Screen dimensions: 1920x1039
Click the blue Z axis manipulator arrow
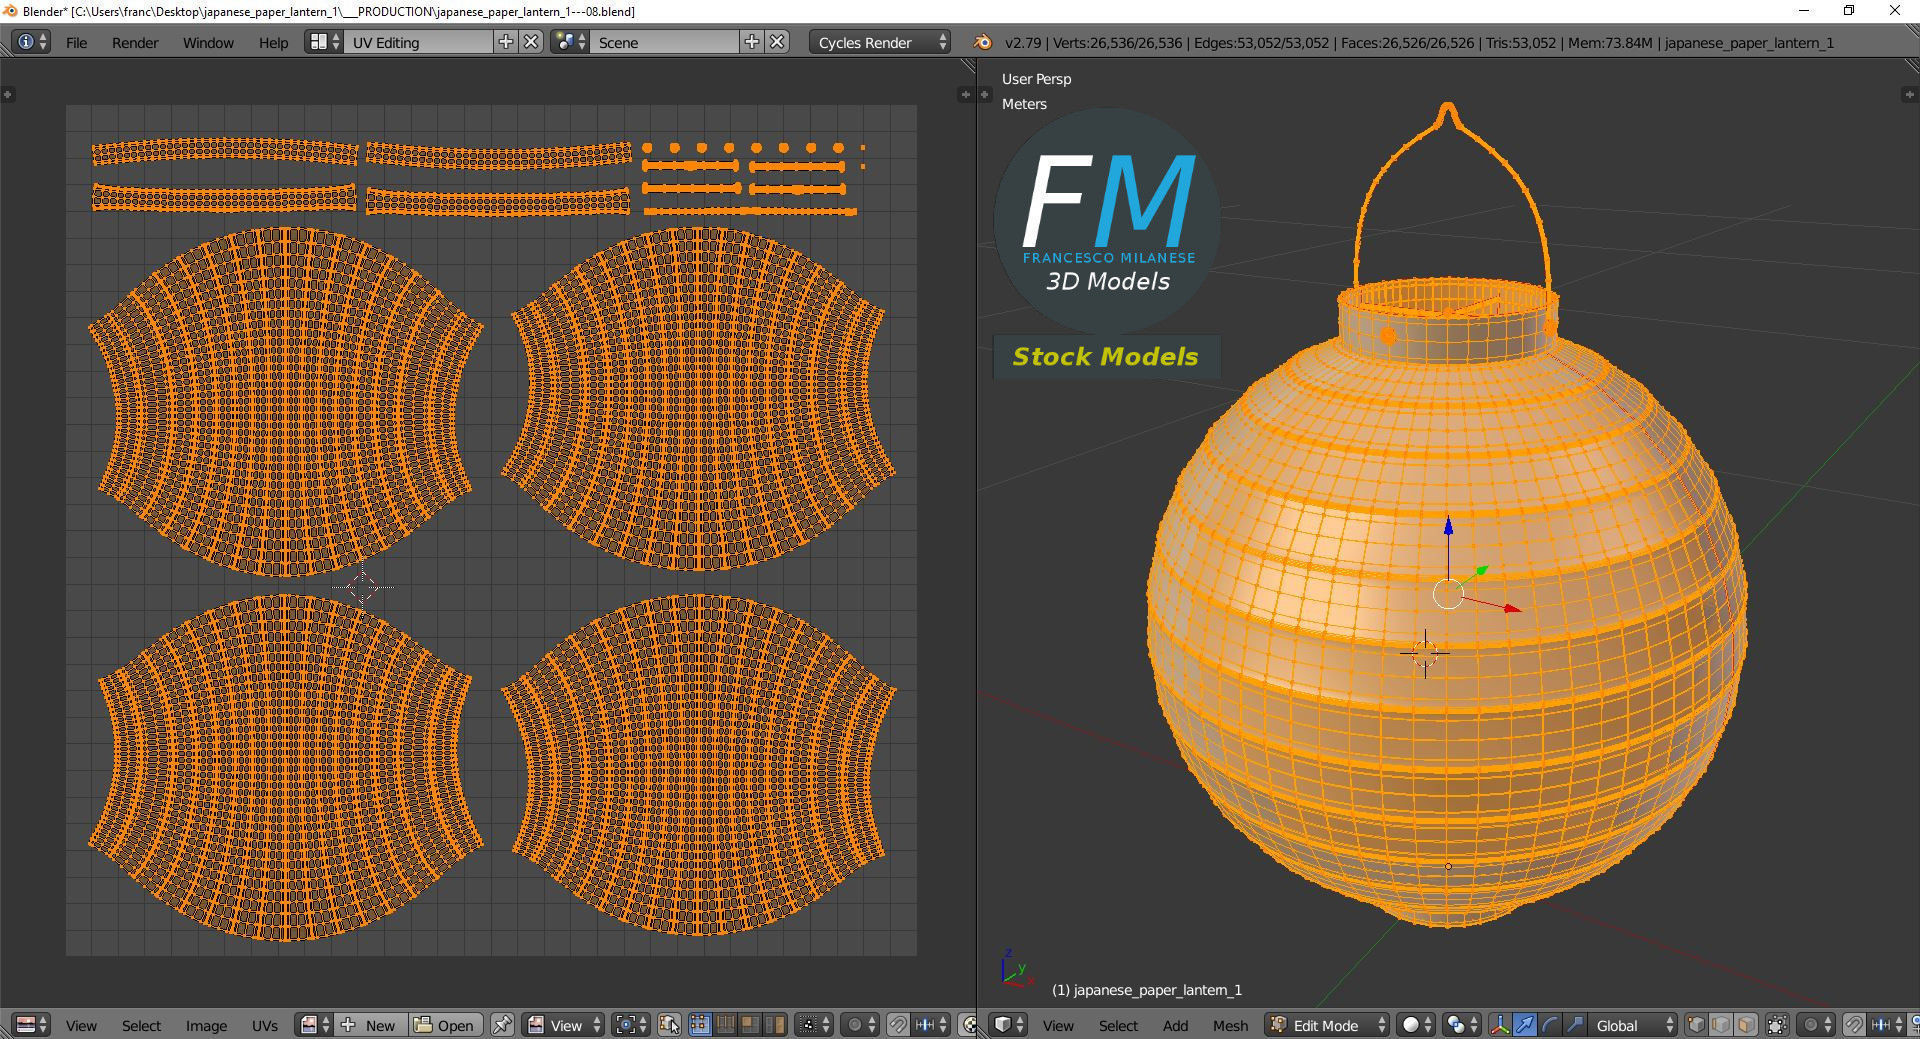[1448, 527]
